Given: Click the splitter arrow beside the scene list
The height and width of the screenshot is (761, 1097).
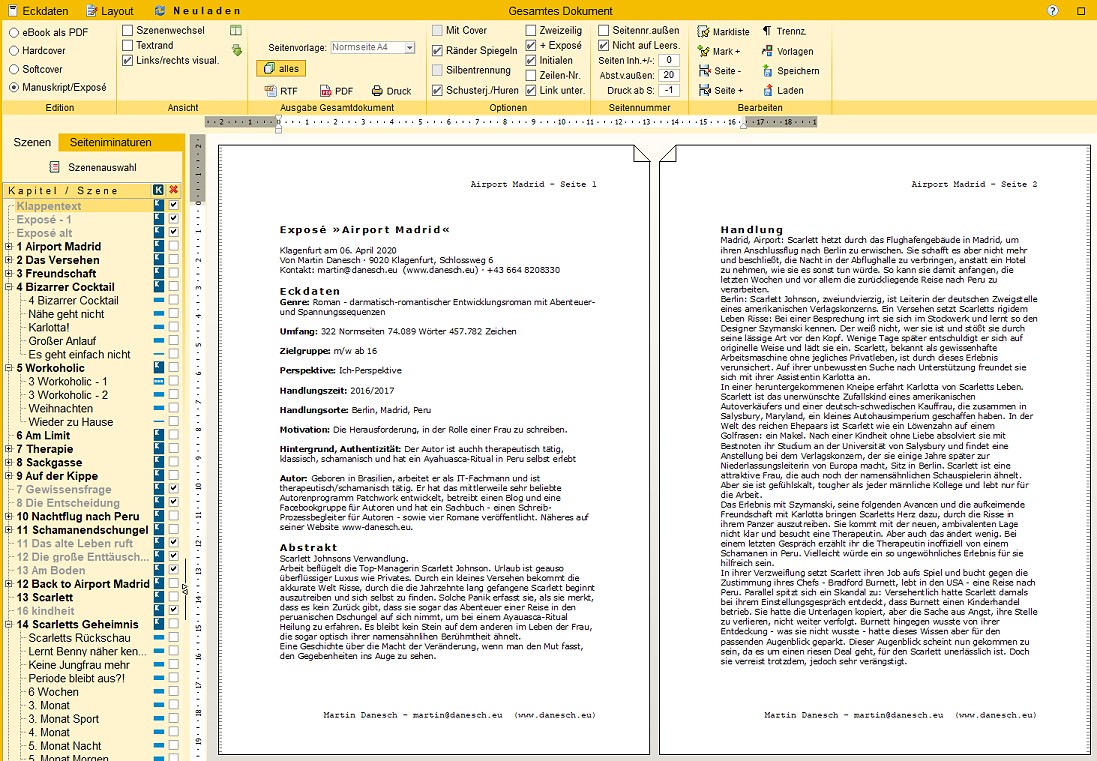Looking at the screenshot, I should (x=185, y=589).
